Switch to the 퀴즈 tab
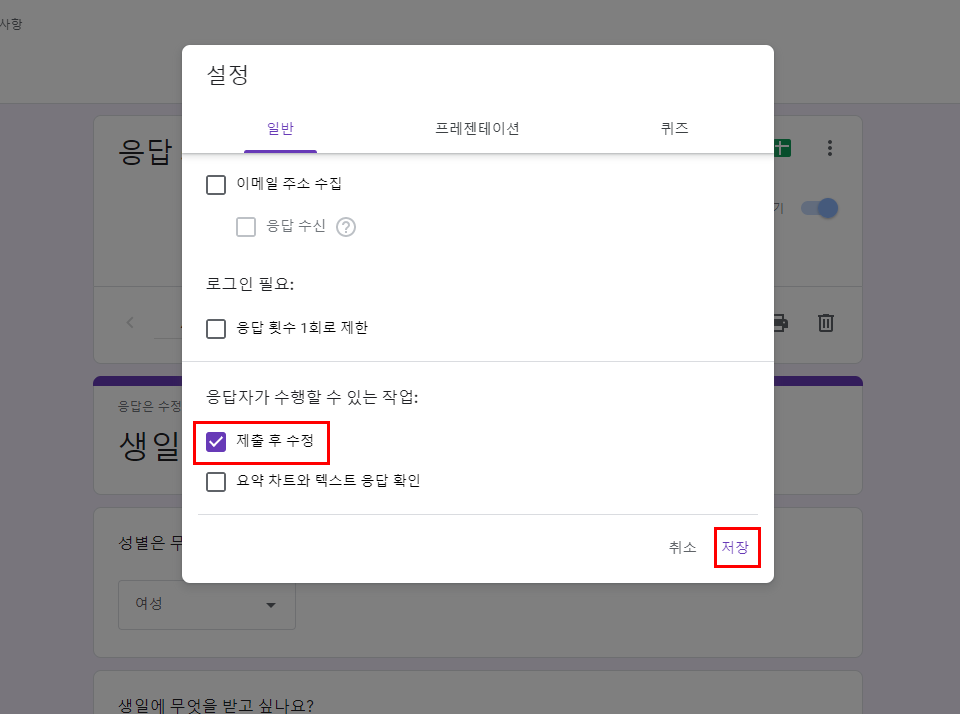 click(x=675, y=128)
